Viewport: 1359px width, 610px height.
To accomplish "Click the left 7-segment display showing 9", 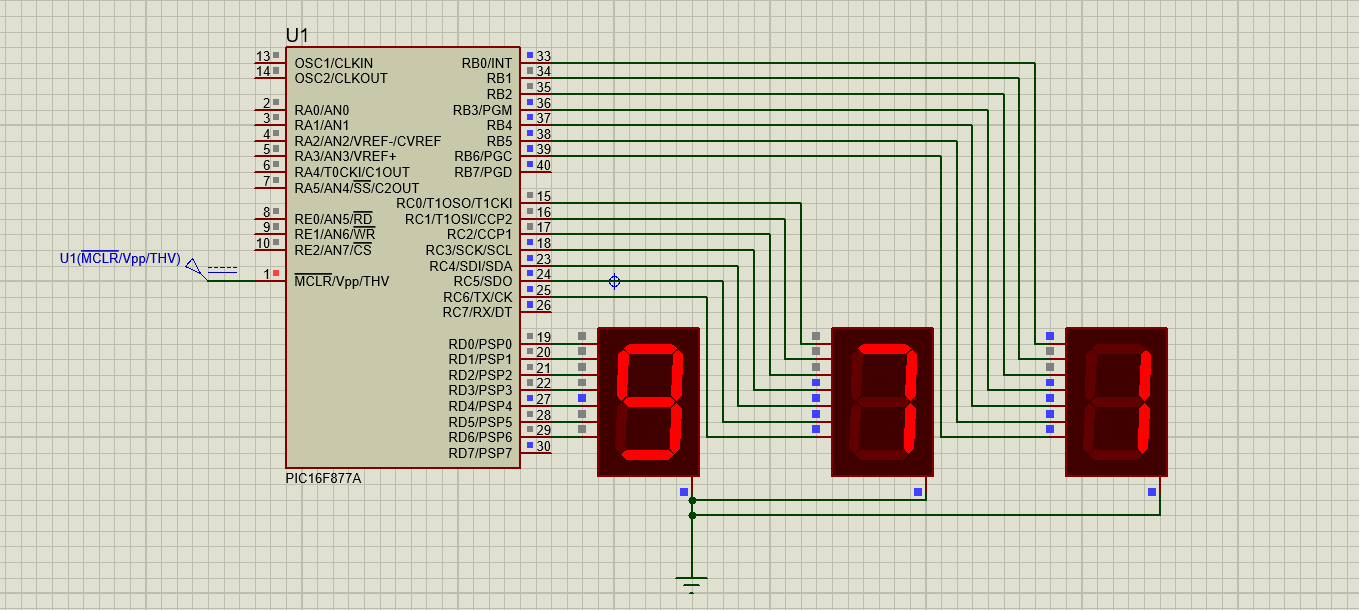I will pos(646,399).
